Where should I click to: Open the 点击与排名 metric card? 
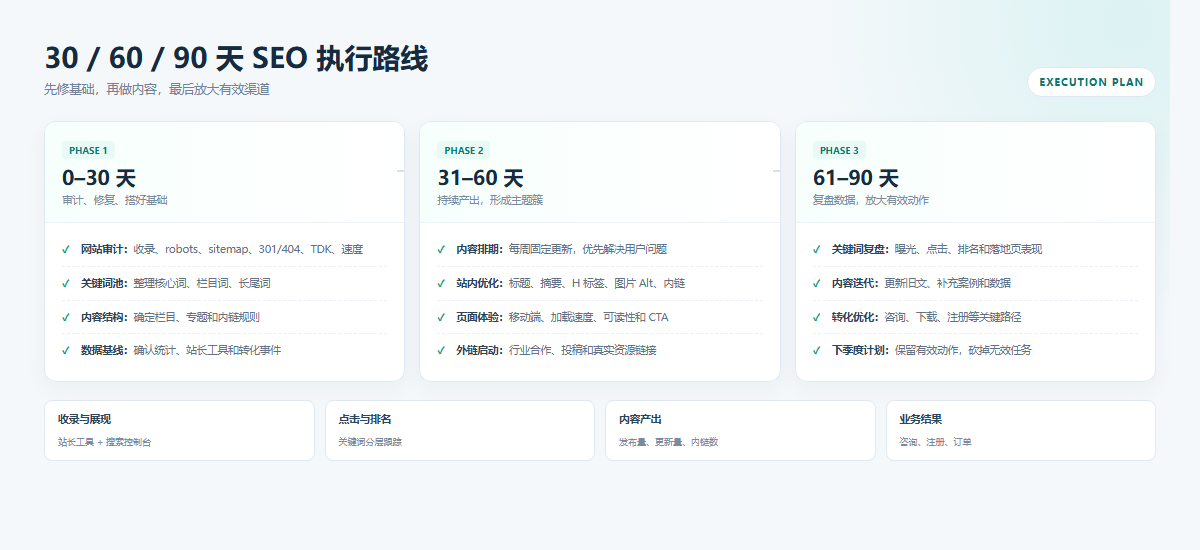460,431
